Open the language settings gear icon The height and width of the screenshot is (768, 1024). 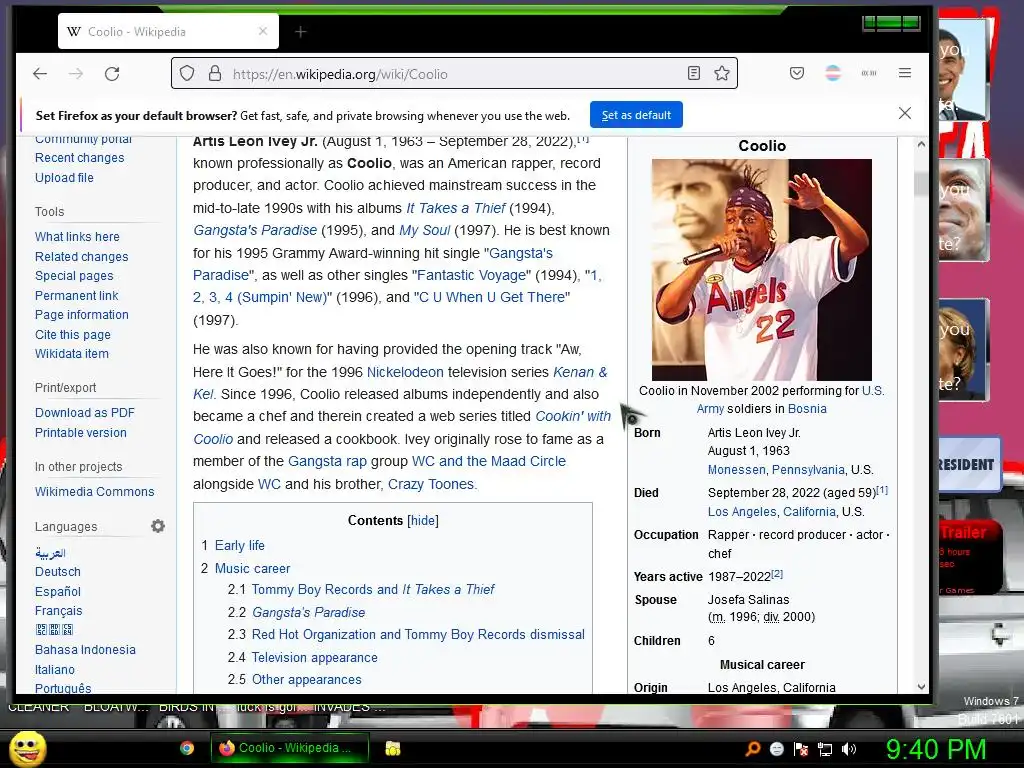coord(158,526)
